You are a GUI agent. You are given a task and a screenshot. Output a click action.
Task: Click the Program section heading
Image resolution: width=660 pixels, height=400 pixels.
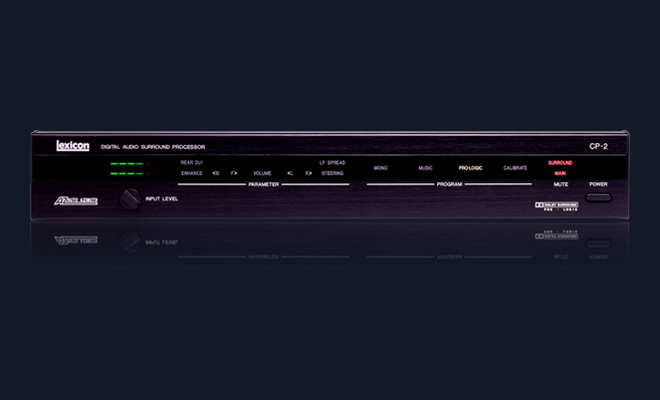(449, 184)
